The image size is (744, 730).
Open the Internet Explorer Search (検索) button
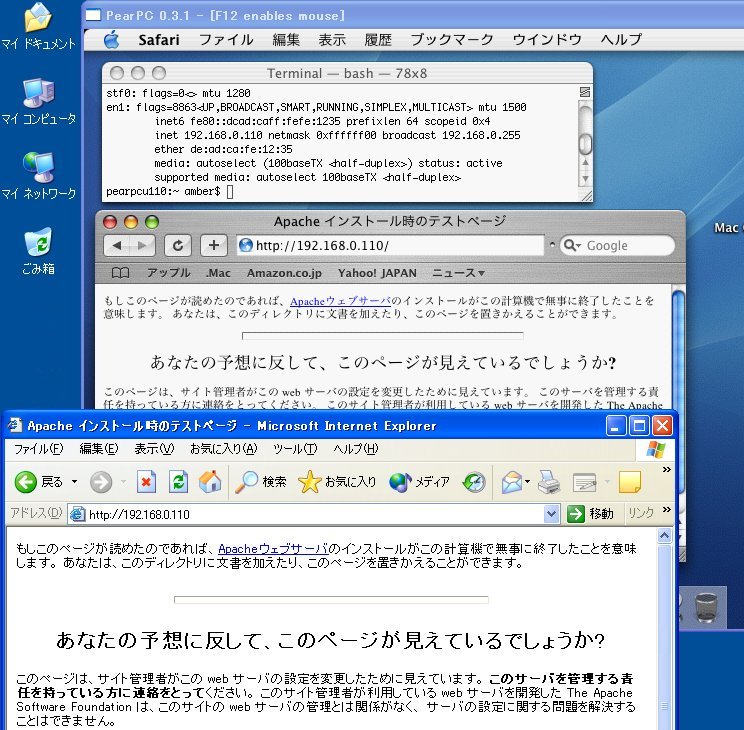click(261, 482)
